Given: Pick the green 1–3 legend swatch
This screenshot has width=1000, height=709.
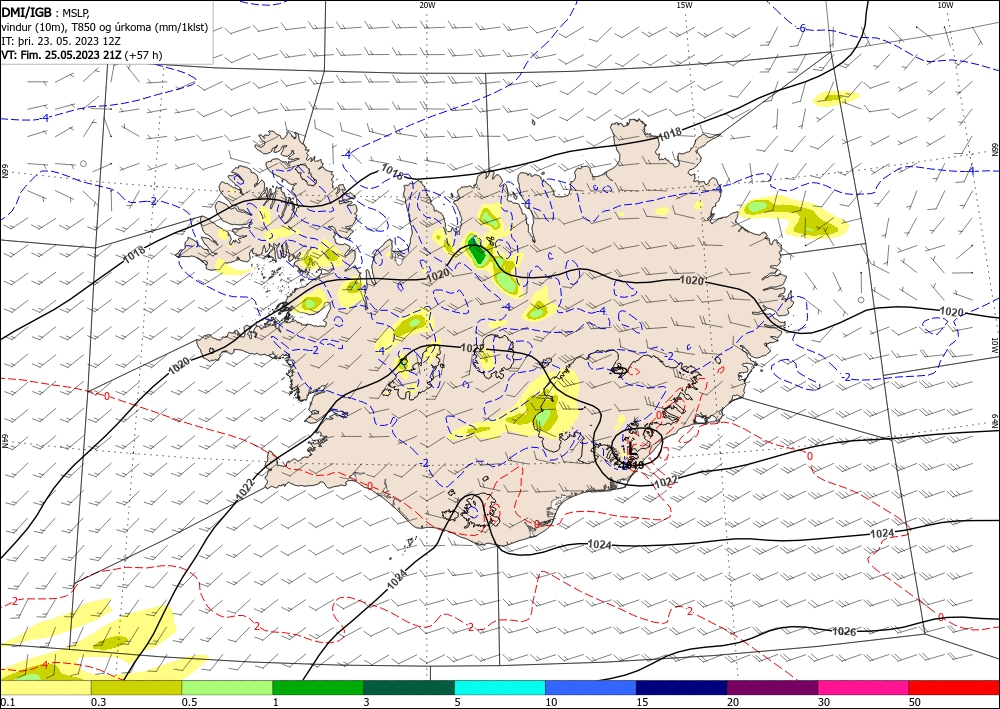Looking at the screenshot, I should click(318, 687).
